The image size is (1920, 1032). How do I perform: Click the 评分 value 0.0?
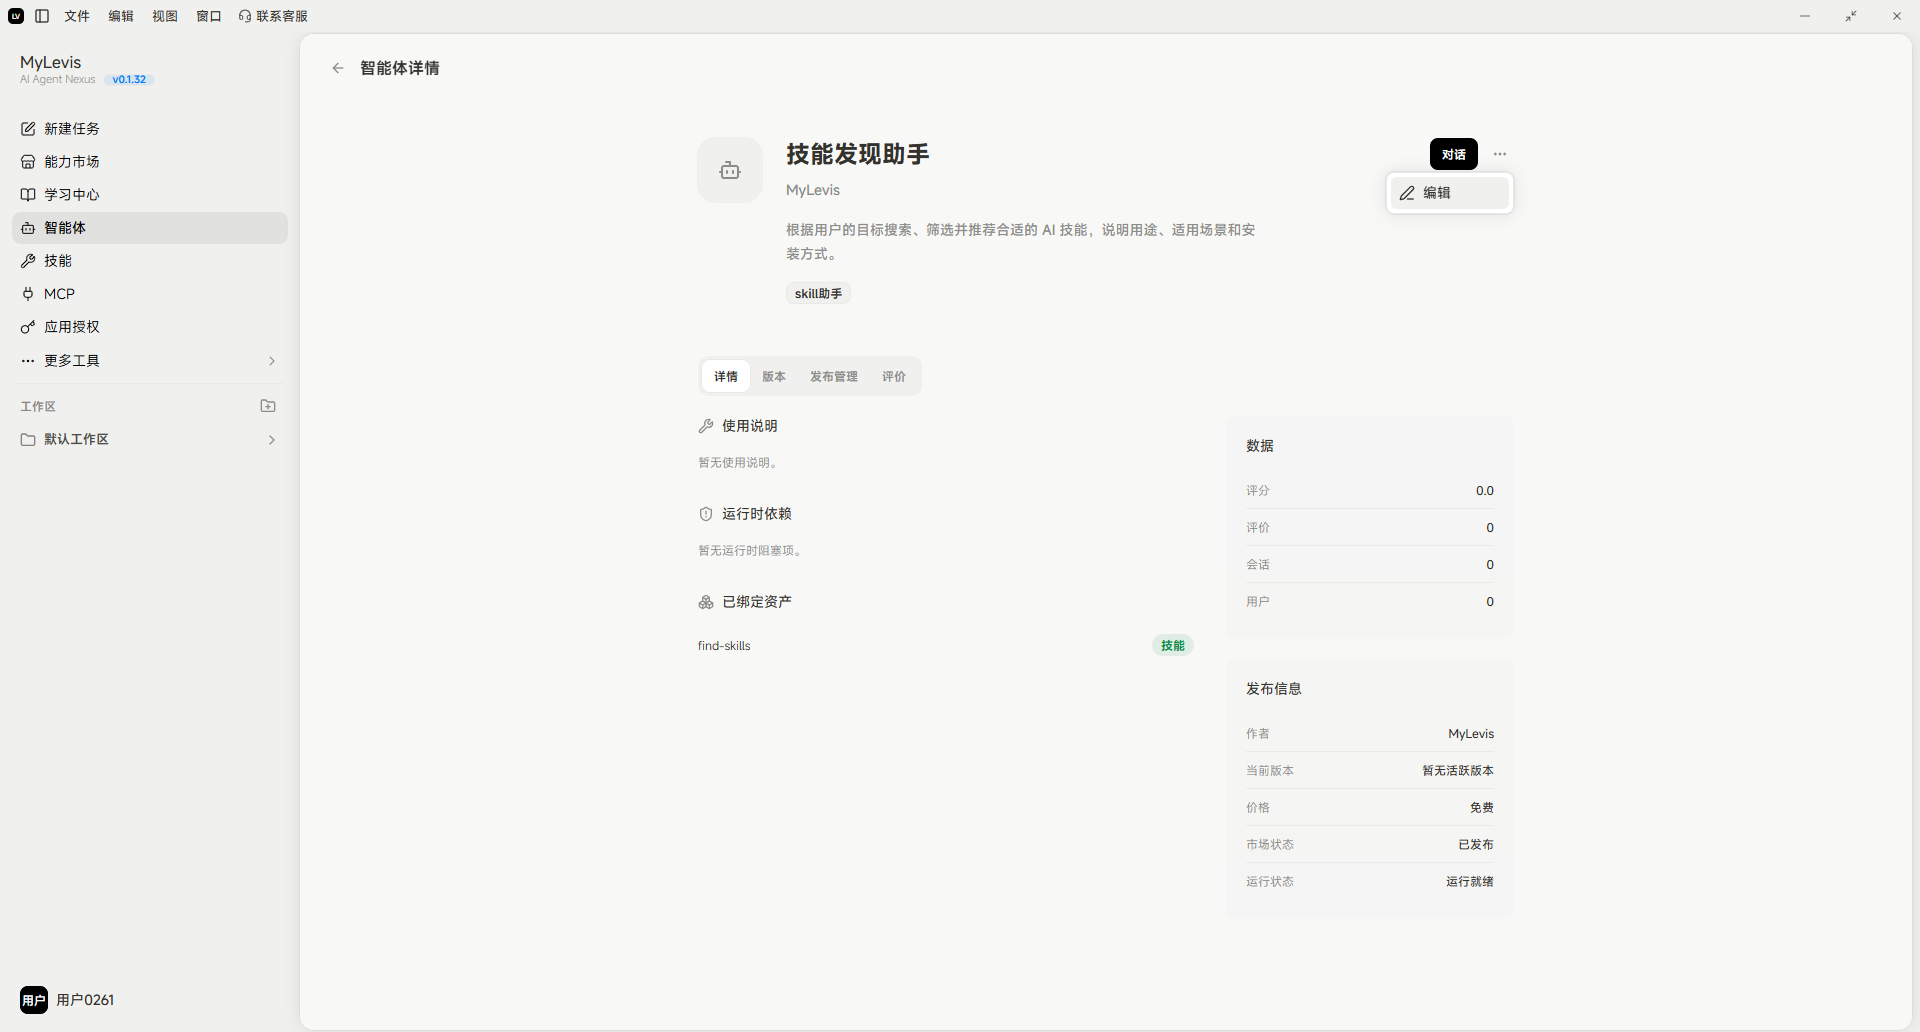pyautogui.click(x=1485, y=491)
